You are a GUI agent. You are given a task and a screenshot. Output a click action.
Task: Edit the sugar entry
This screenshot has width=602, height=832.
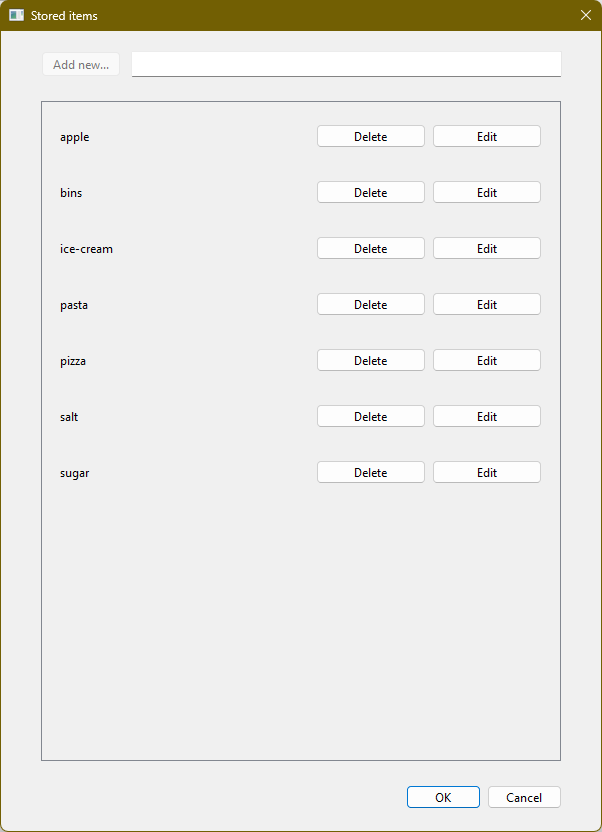click(x=486, y=472)
